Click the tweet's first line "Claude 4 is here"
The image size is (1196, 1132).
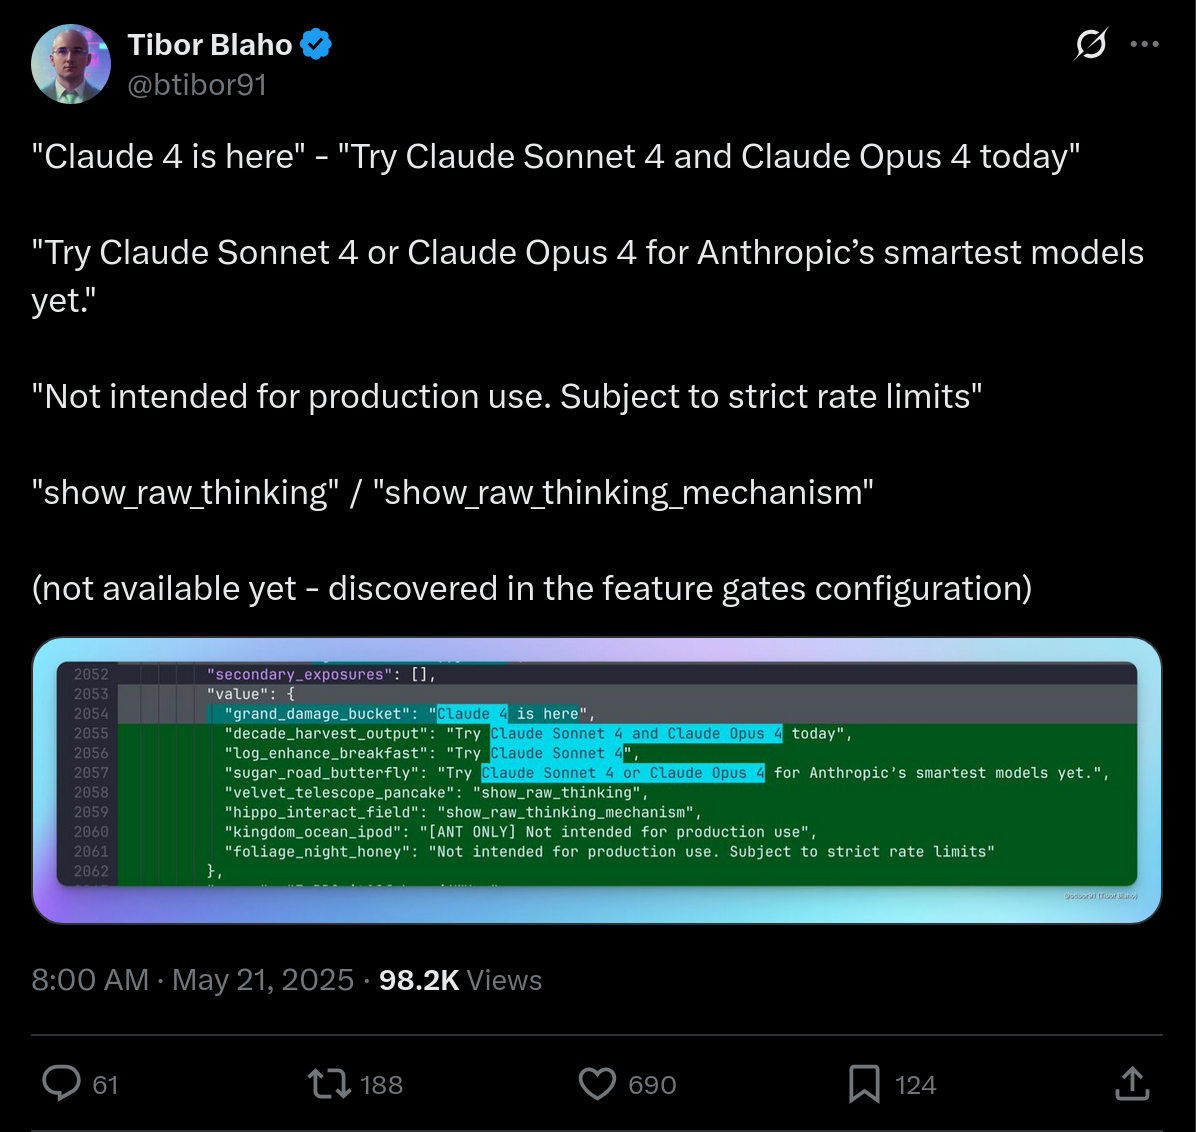click(168, 156)
